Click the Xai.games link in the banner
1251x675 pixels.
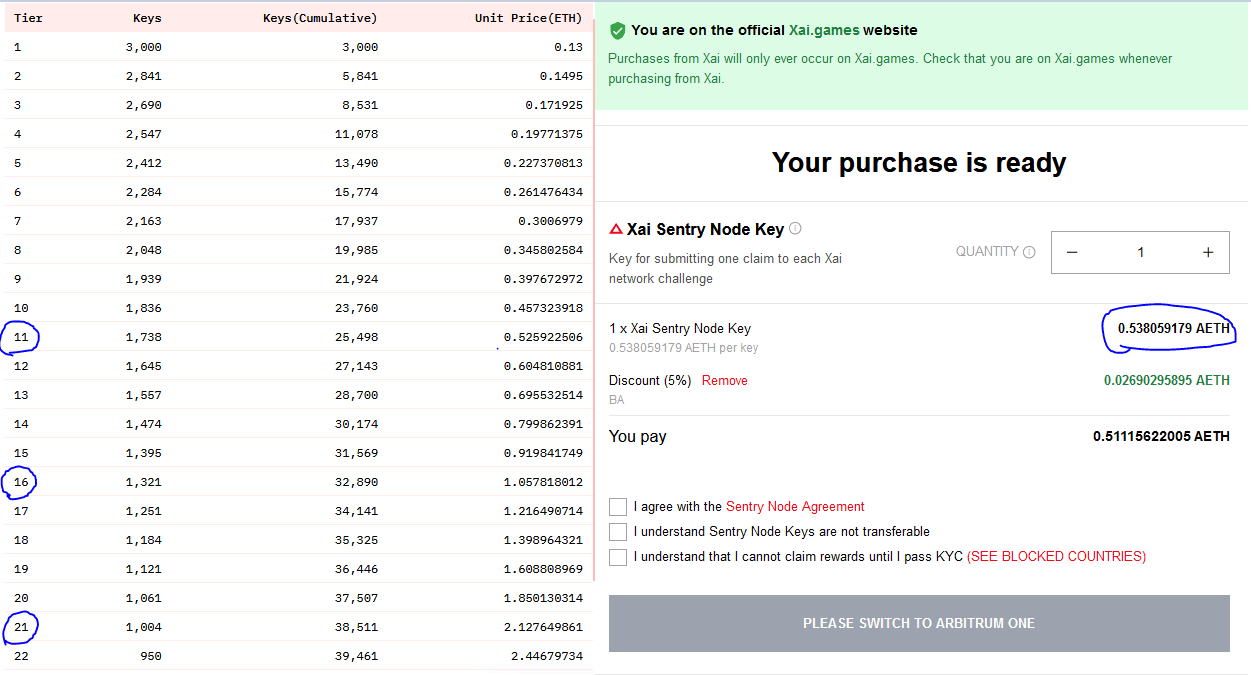tap(825, 31)
